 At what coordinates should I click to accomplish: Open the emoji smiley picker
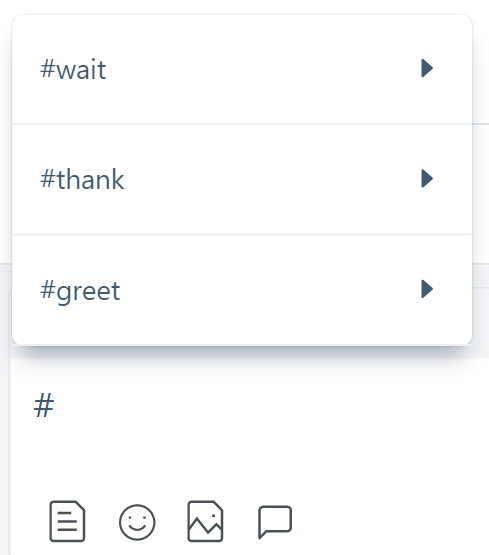(137, 522)
